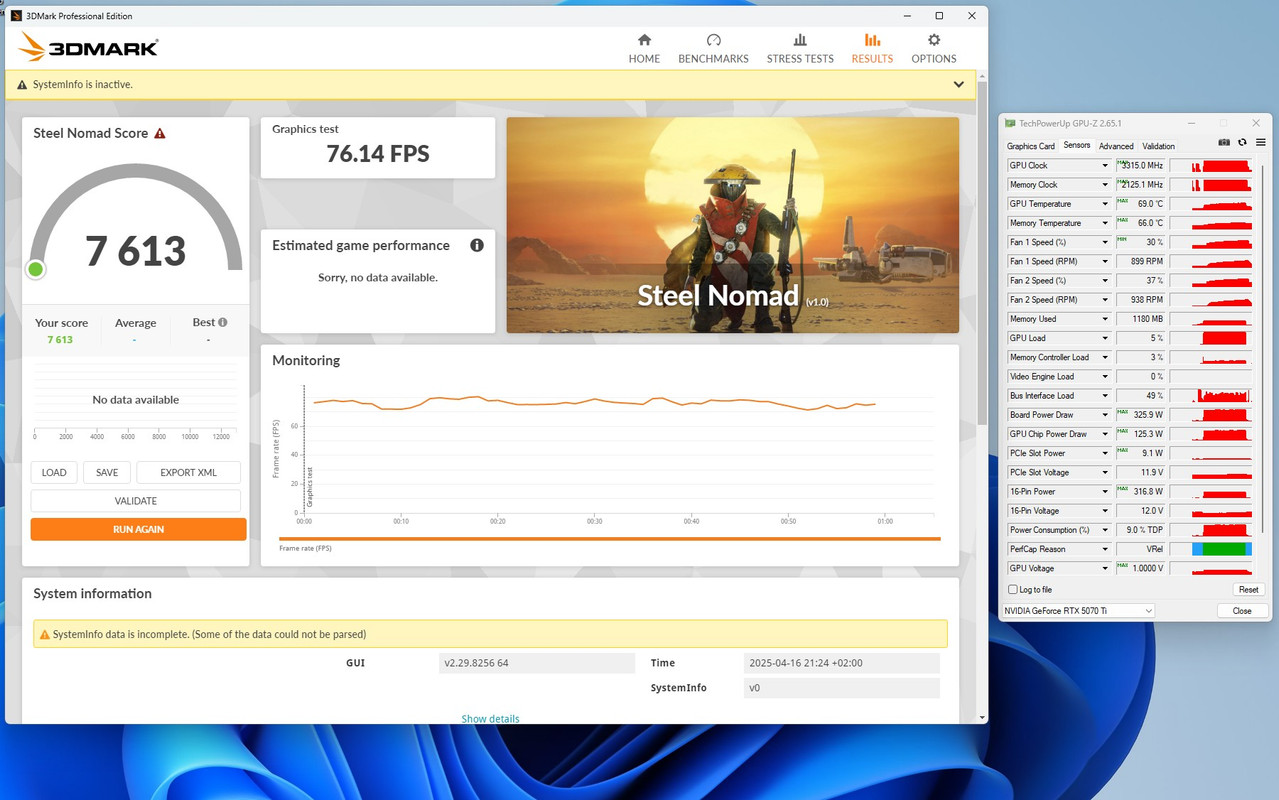
Task: Open the PerfCap Reason dropdown arrow
Action: pyautogui.click(x=1105, y=549)
